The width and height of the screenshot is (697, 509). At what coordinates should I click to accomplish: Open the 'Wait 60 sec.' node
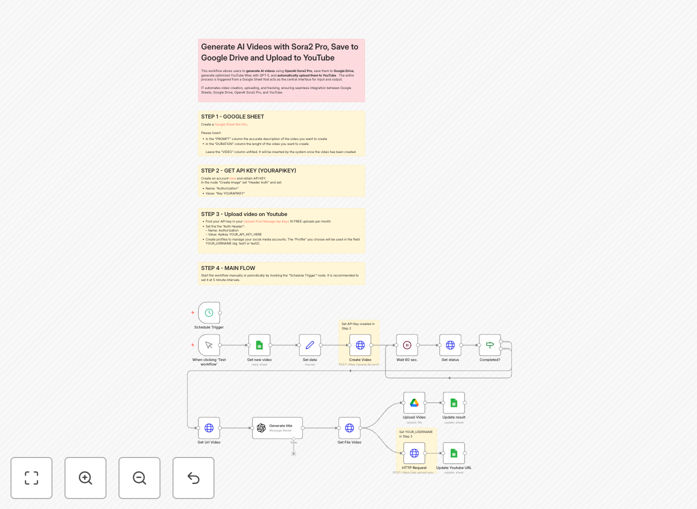pyautogui.click(x=407, y=345)
